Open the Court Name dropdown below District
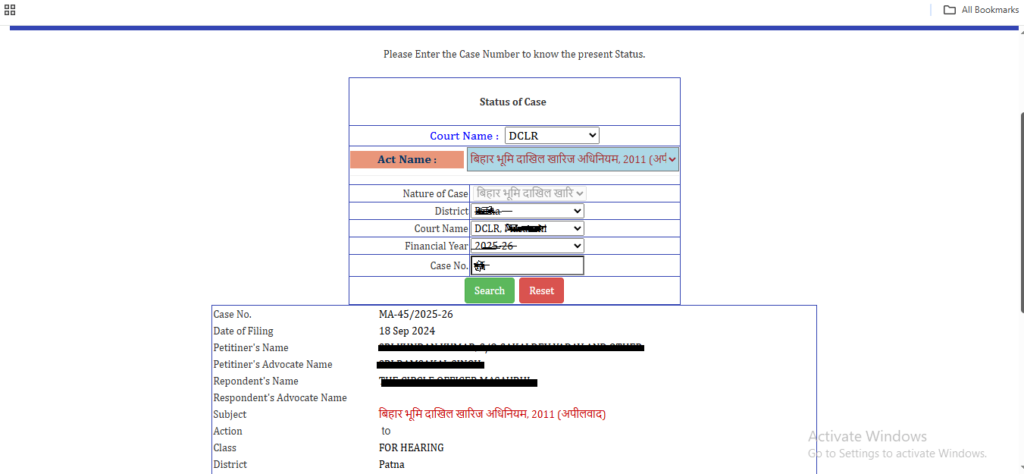The image size is (1024, 474). pyautogui.click(x=527, y=228)
